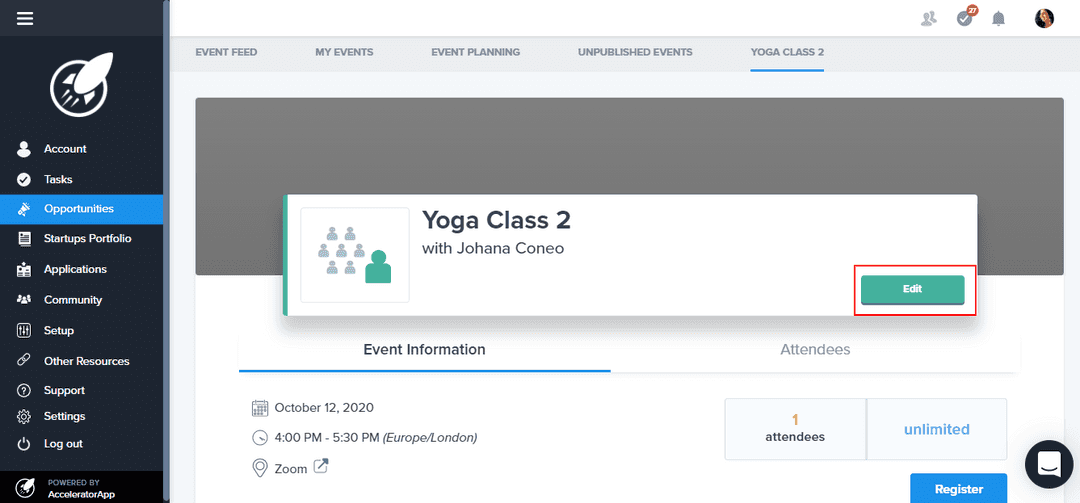Click the Edit button
The height and width of the screenshot is (503, 1080).
(912, 289)
